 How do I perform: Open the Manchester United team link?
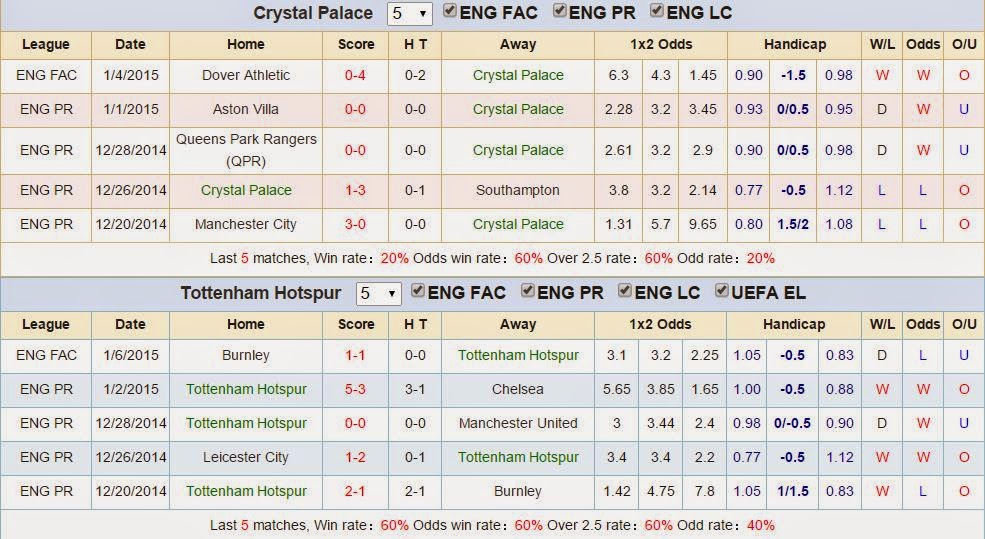pyautogui.click(x=518, y=423)
